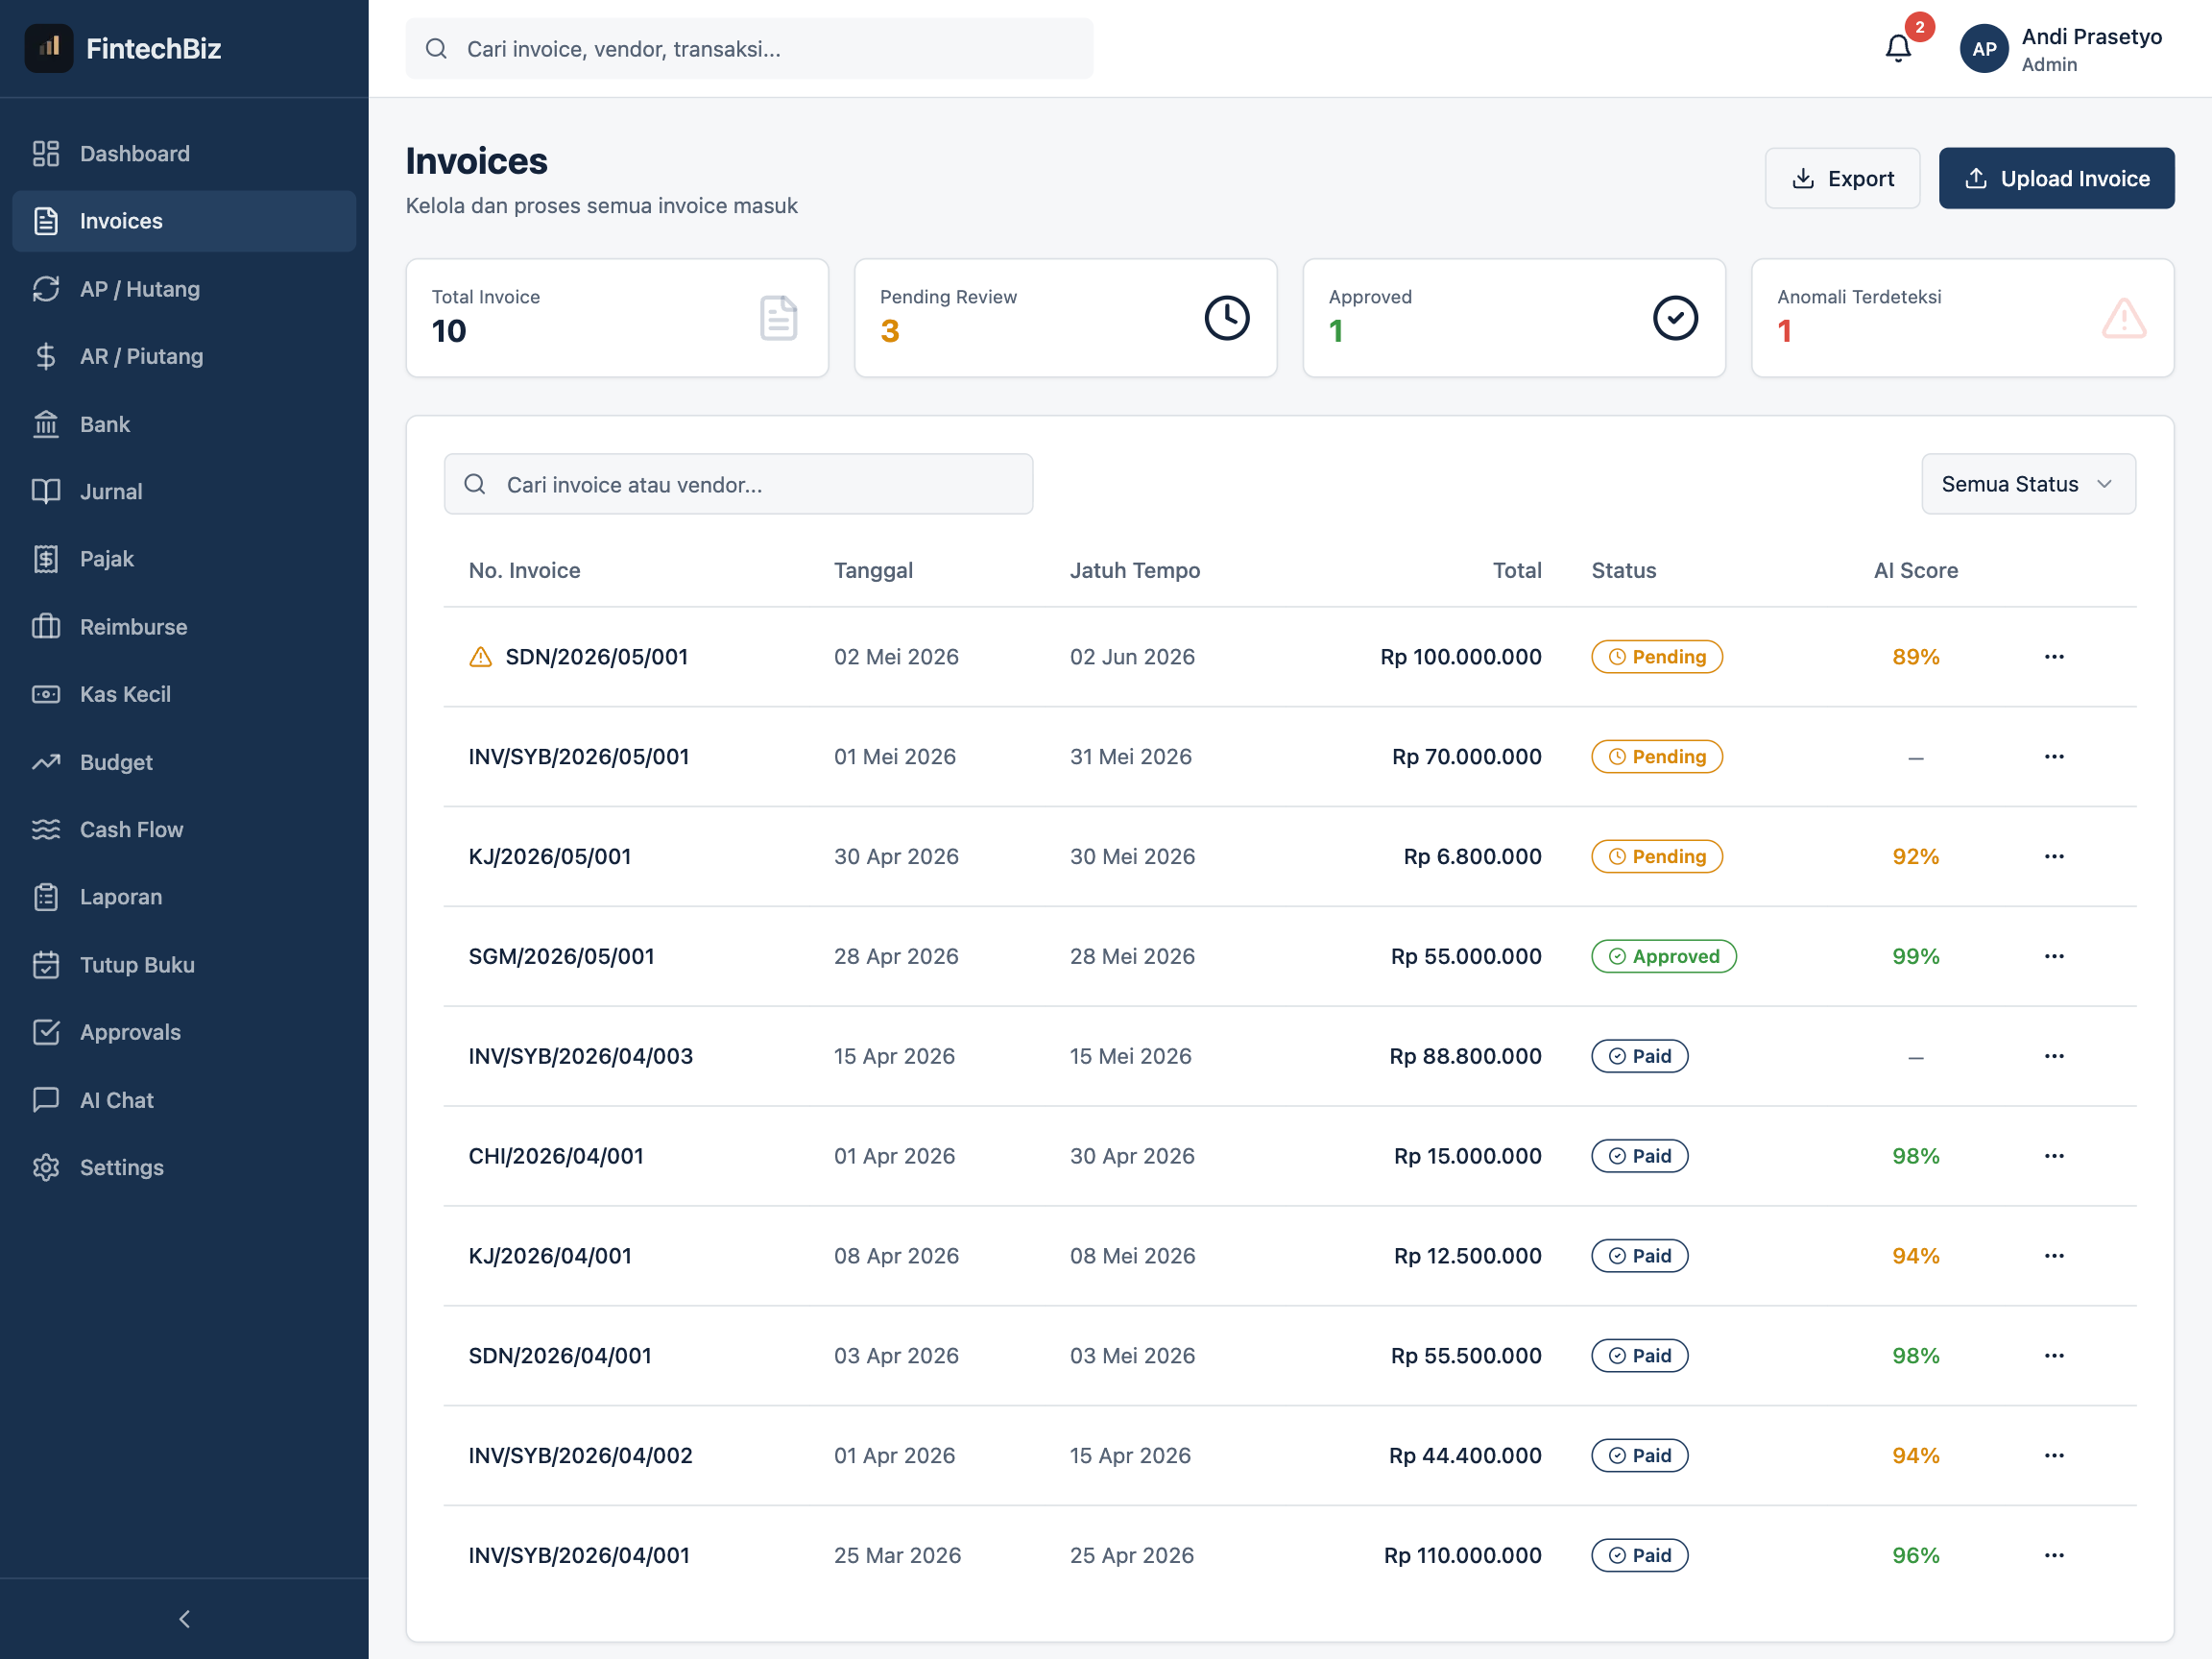Click the Anomali Terdeteksi warning icon

pos(2123,318)
